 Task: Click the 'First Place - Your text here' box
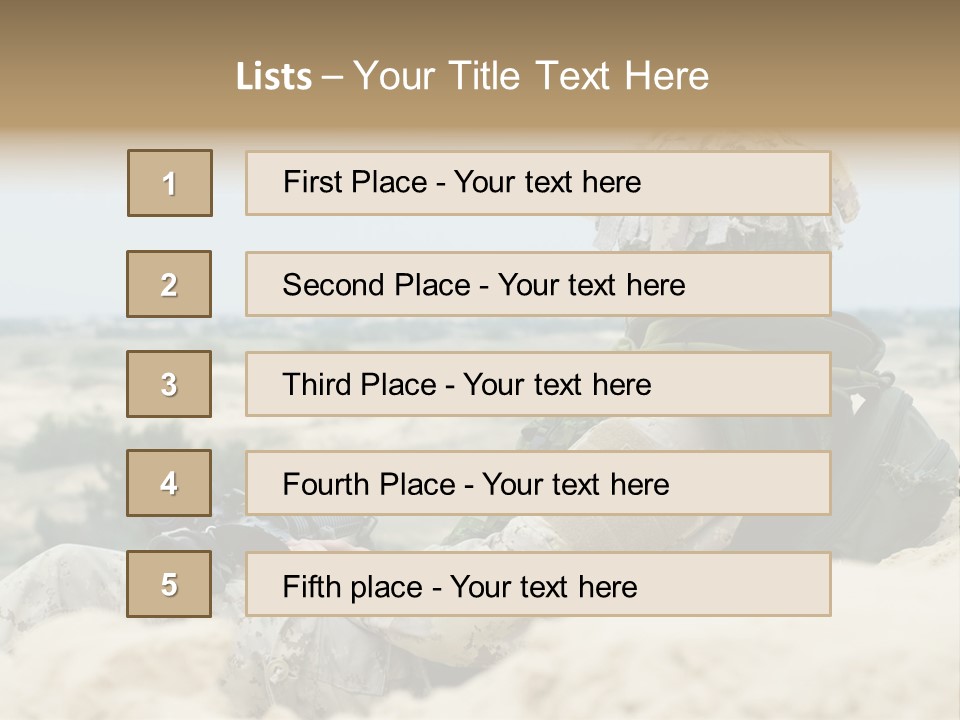[x=538, y=183]
